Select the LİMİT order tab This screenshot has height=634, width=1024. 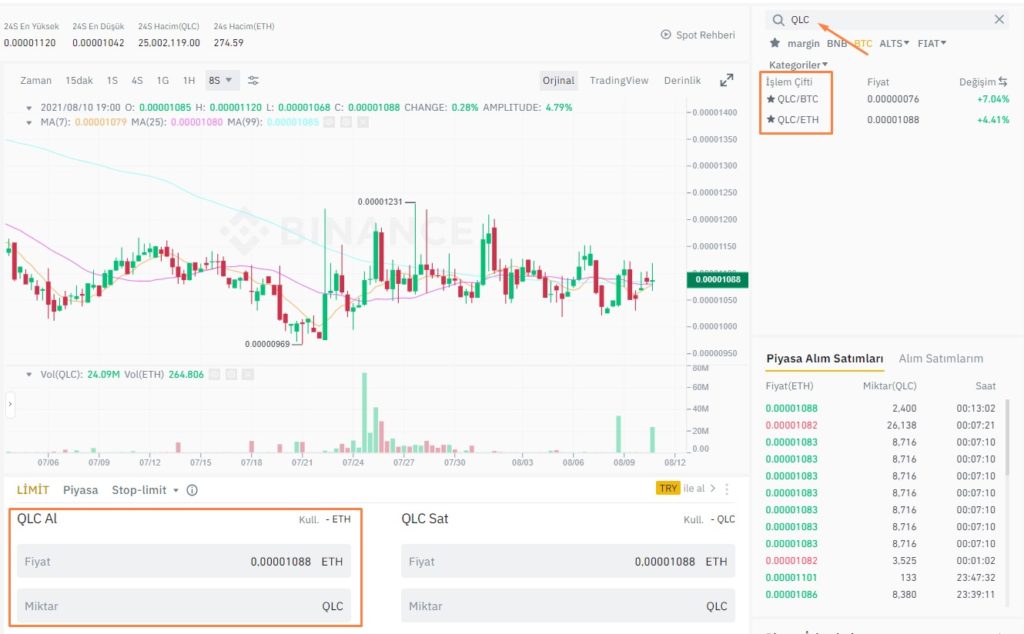click(x=33, y=490)
